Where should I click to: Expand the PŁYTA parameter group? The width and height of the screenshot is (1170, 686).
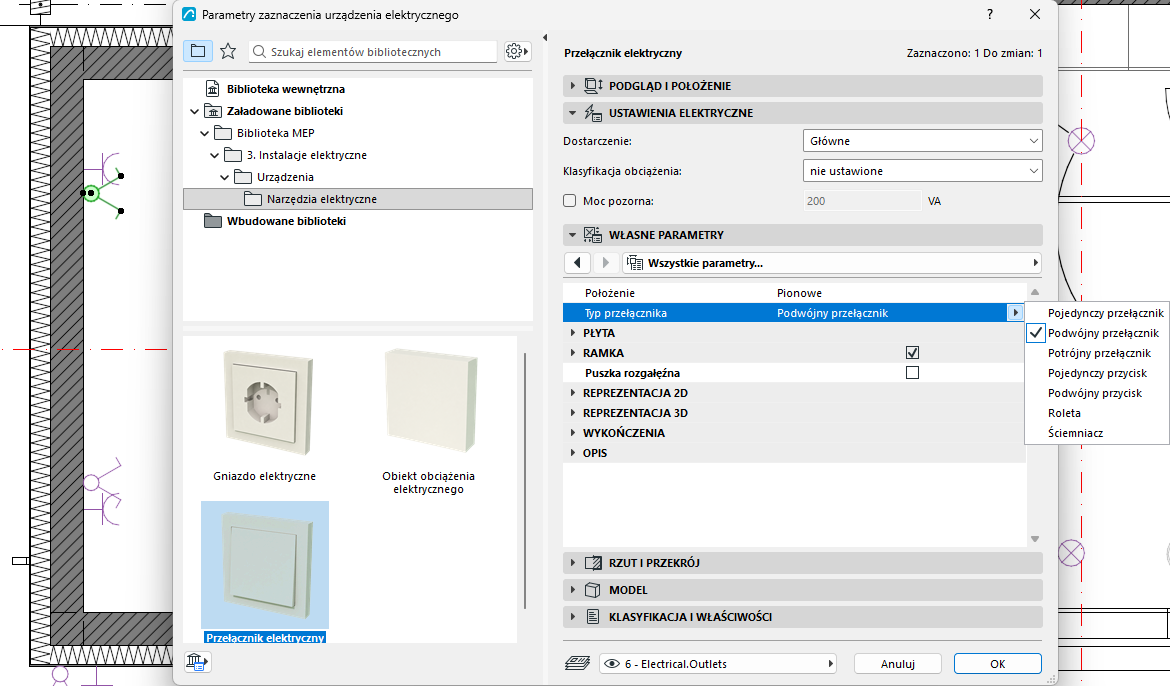[573, 333]
